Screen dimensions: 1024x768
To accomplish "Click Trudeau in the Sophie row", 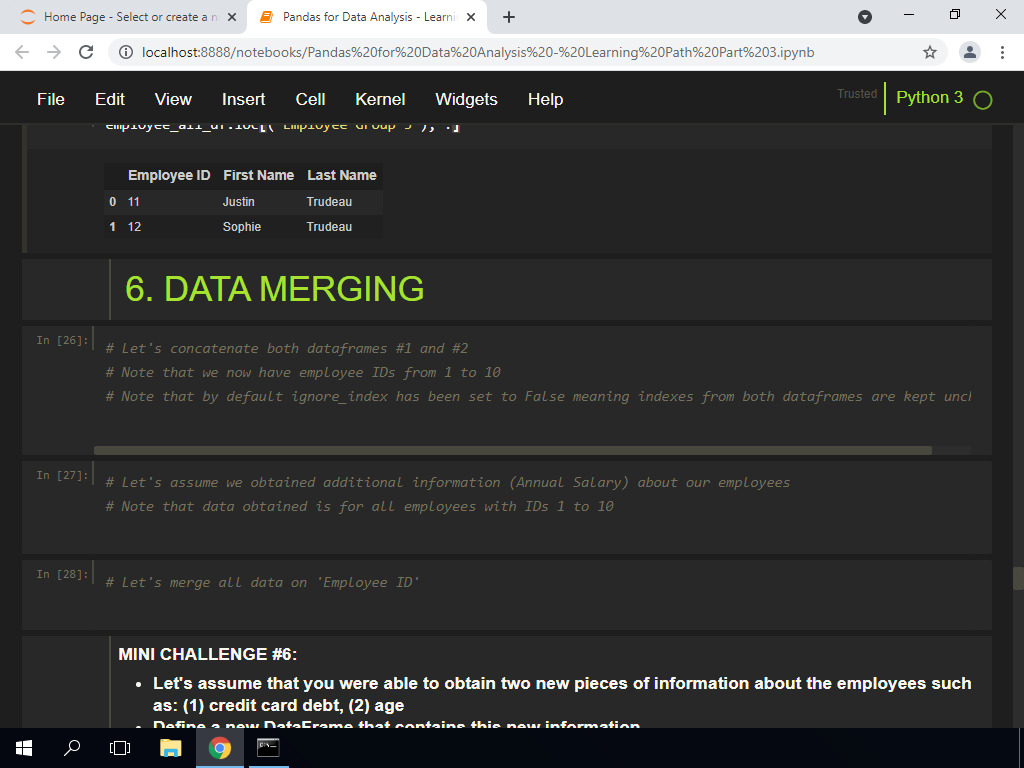I will tap(329, 227).
